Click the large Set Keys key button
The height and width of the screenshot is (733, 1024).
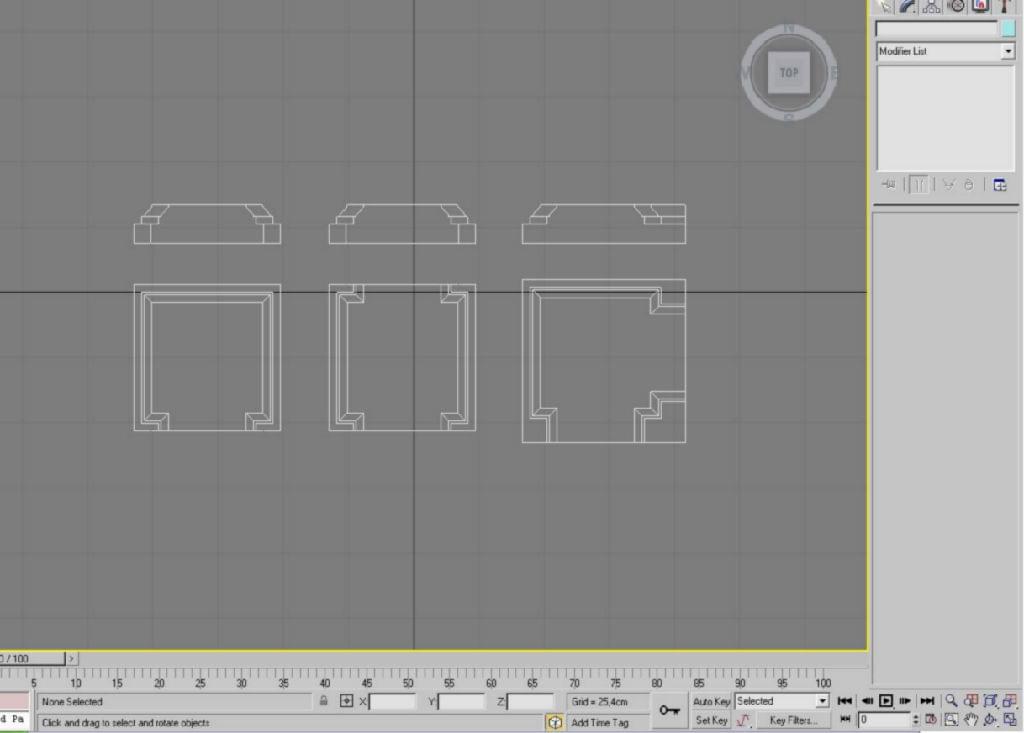[x=669, y=711]
